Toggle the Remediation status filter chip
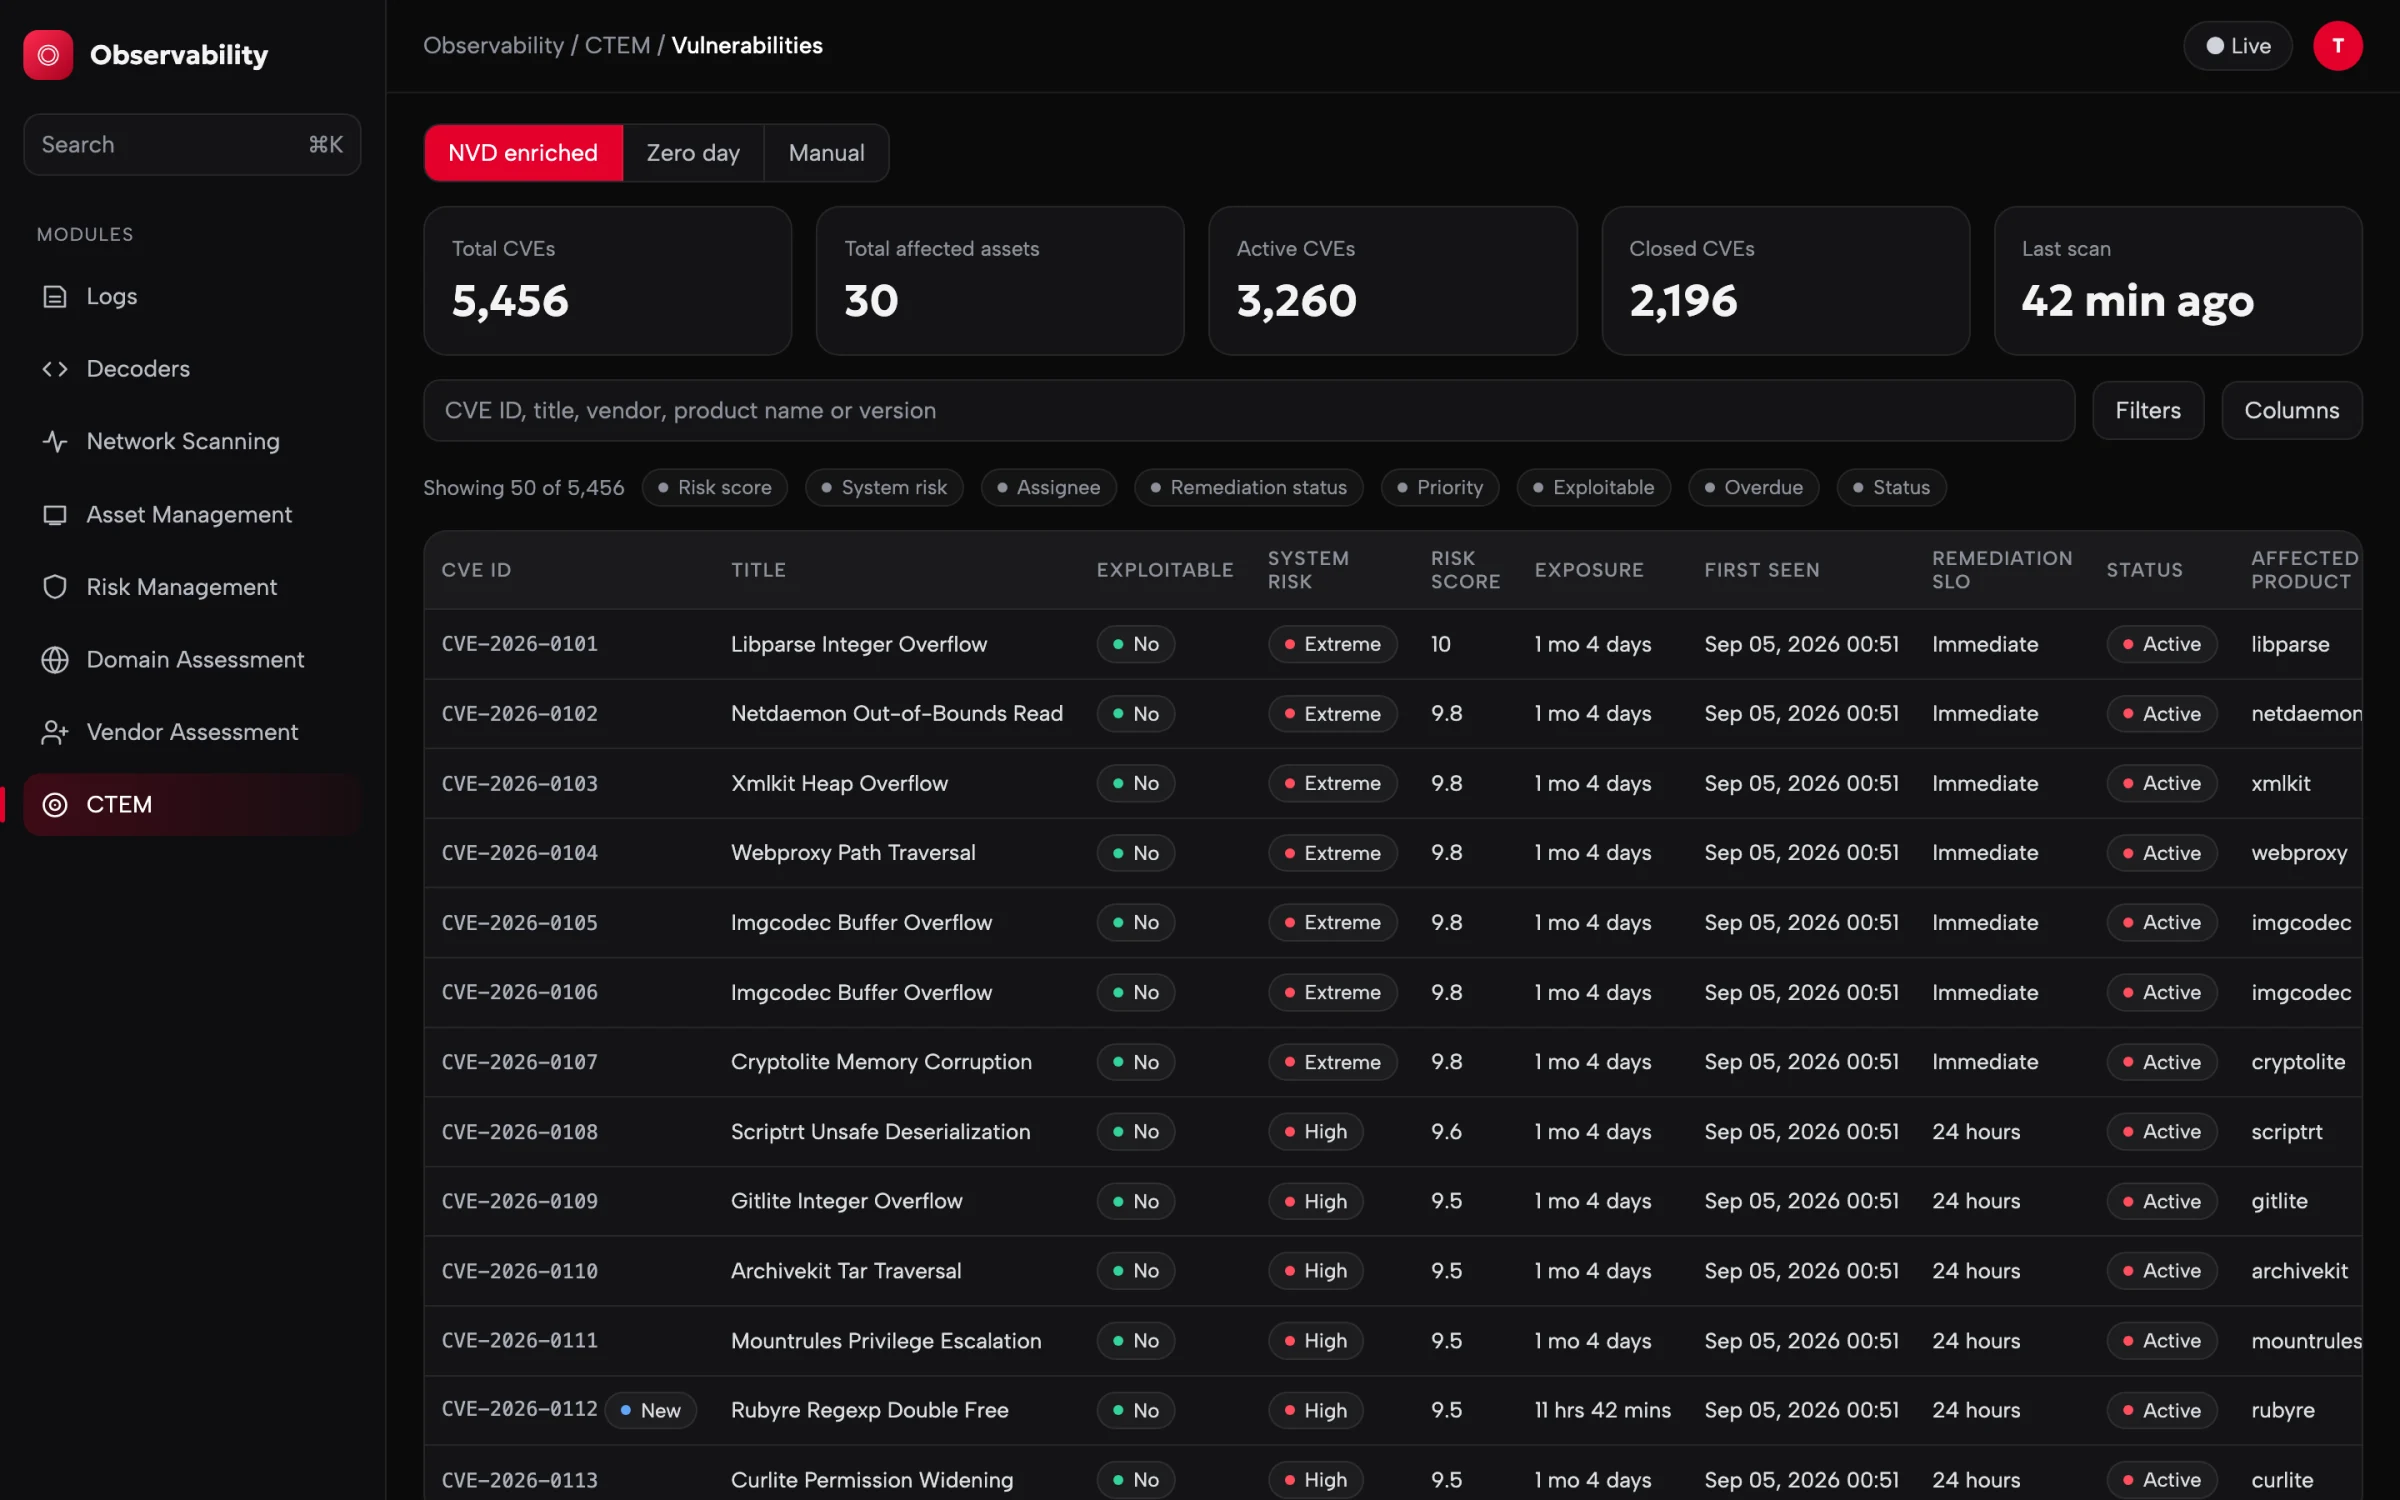Viewport: 2400px width, 1500px height. pyautogui.click(x=1249, y=488)
